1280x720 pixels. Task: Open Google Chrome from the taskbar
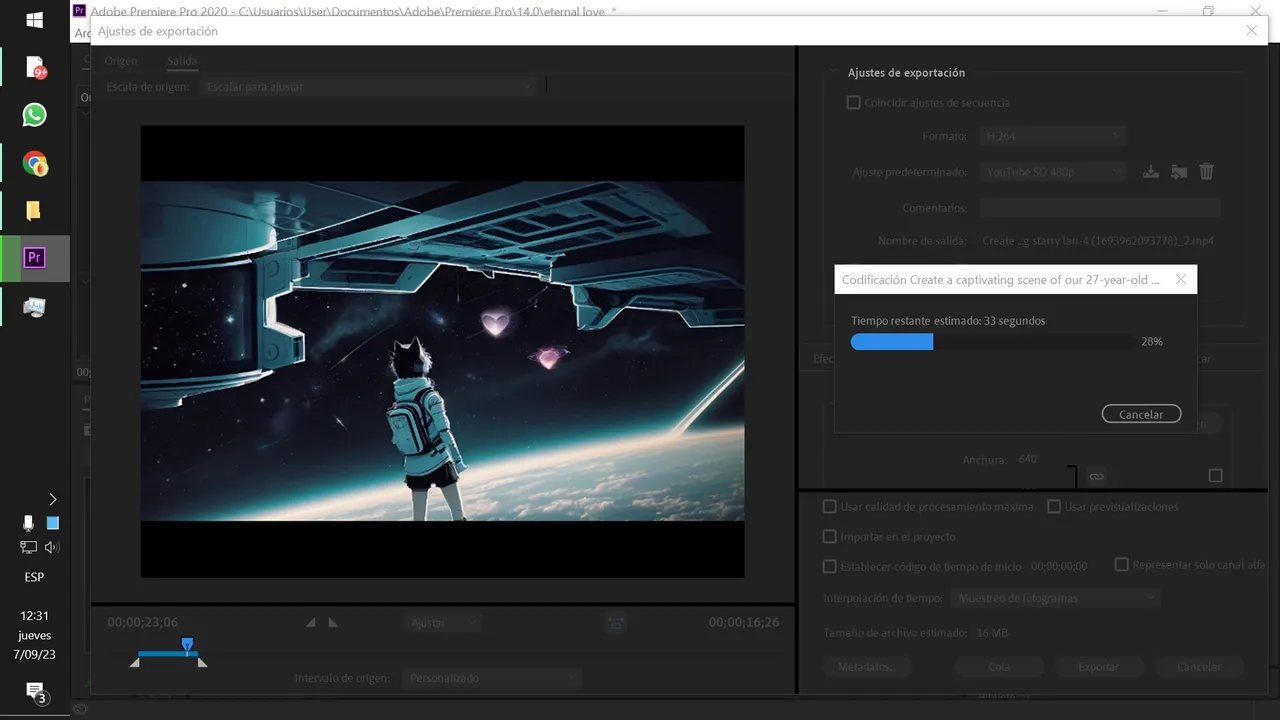click(x=35, y=163)
